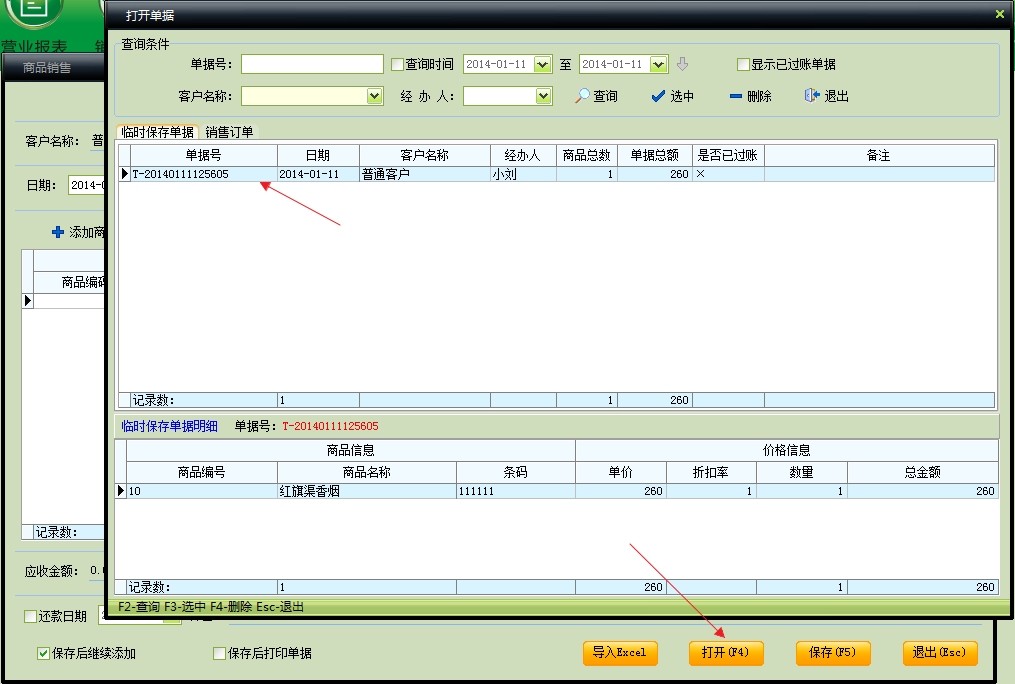Click the 单价 column header
Image resolution: width=1015 pixels, height=684 pixels.
(620, 472)
